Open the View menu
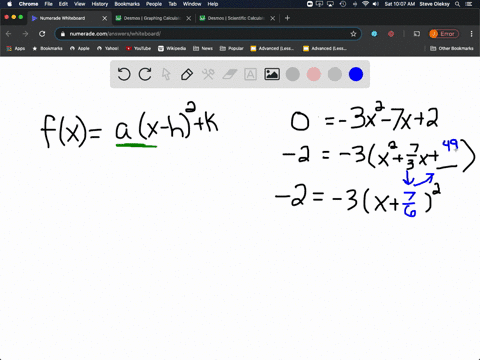480x360 pixels. point(80,4)
